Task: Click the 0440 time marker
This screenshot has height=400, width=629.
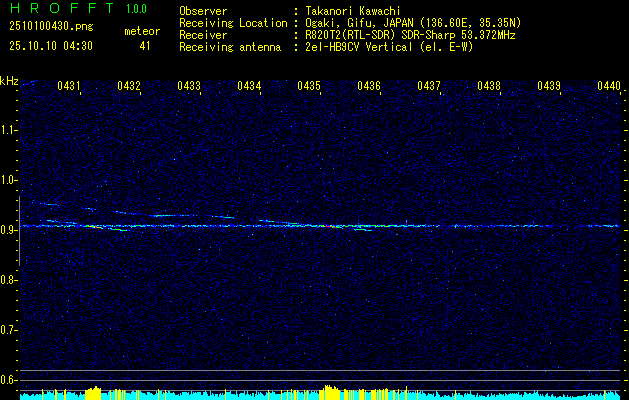Action: [x=609, y=87]
